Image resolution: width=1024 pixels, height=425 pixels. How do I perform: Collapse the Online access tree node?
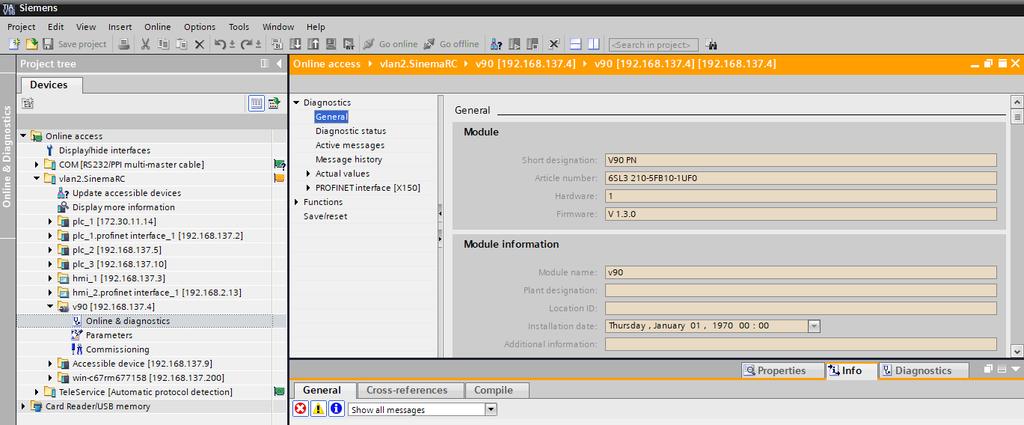pos(24,136)
